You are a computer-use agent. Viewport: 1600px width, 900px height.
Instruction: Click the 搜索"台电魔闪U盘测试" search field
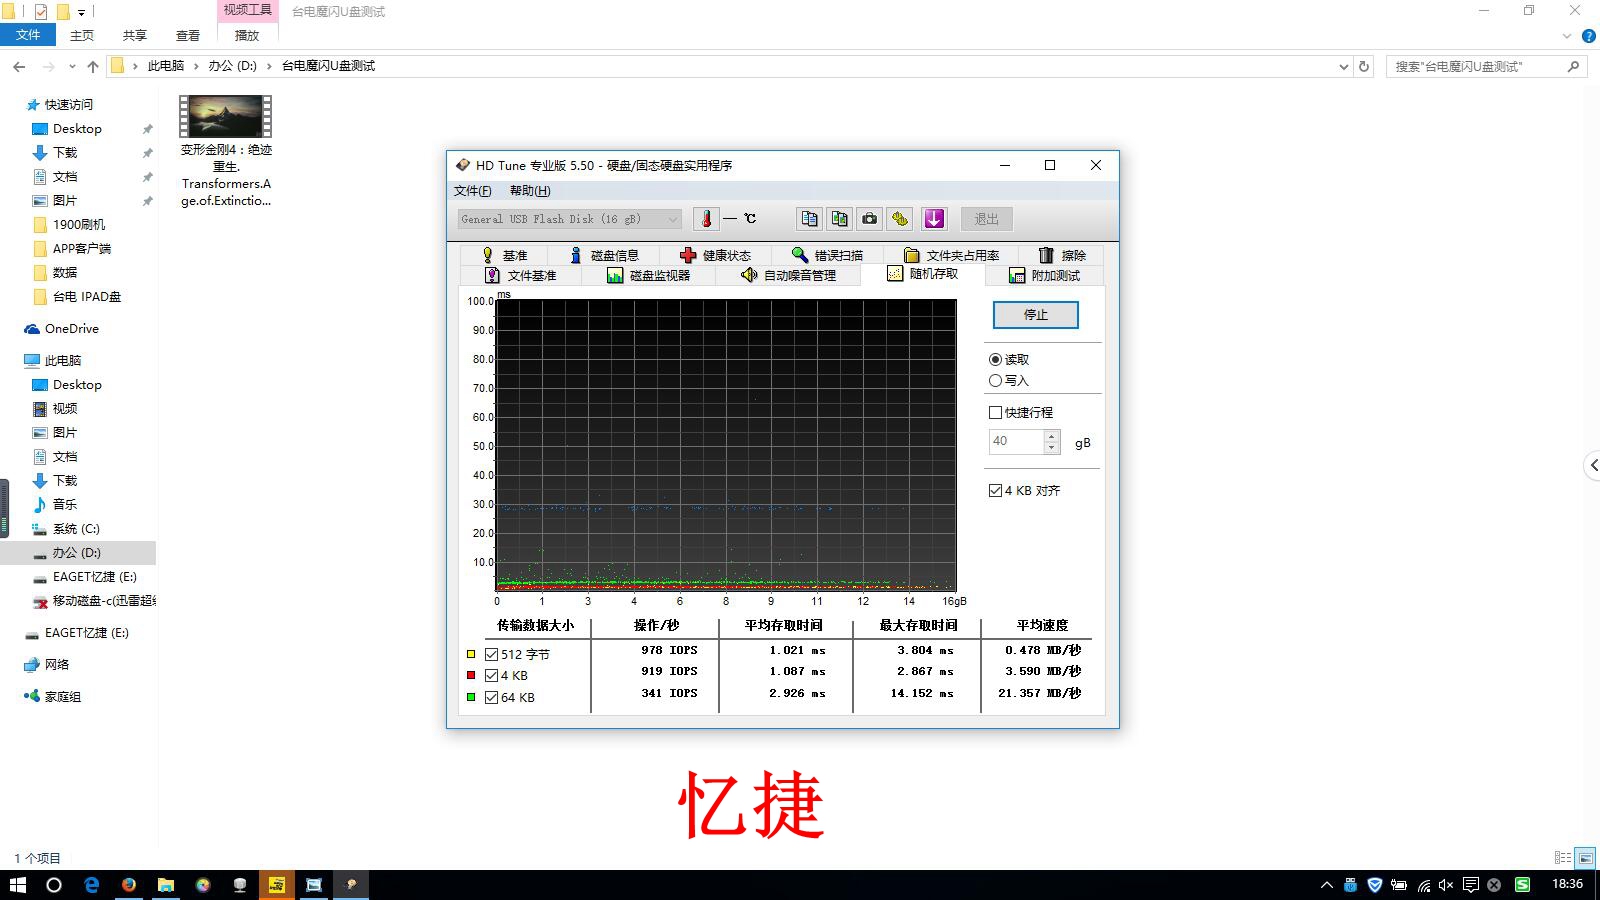coord(1476,66)
